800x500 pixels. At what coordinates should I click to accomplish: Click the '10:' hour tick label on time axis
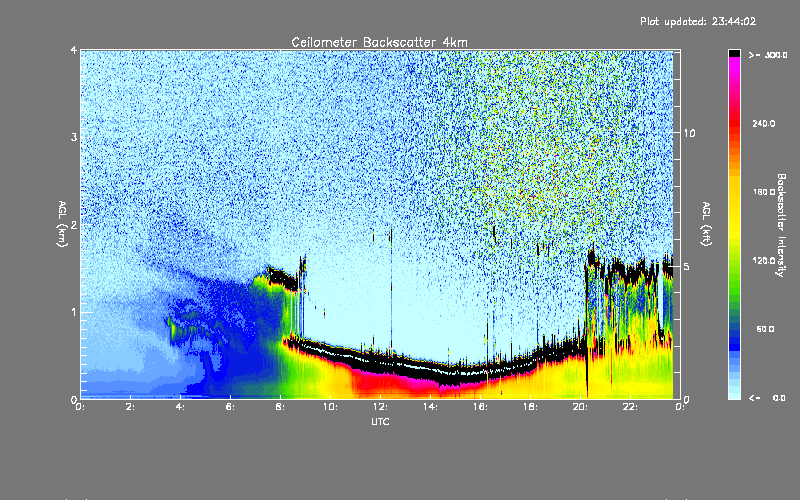click(x=330, y=407)
